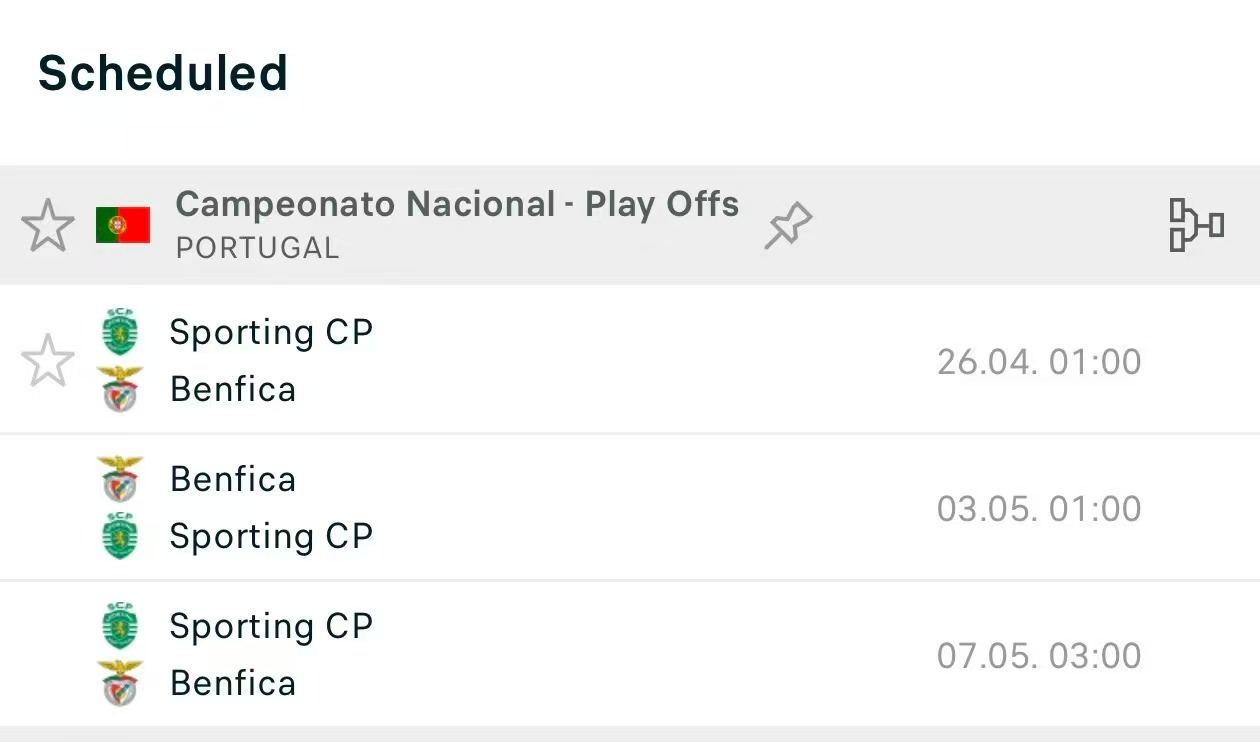Image resolution: width=1260 pixels, height=742 pixels.
Task: Open Sporting CP team name in 26.04 match
Action: [x=271, y=332]
